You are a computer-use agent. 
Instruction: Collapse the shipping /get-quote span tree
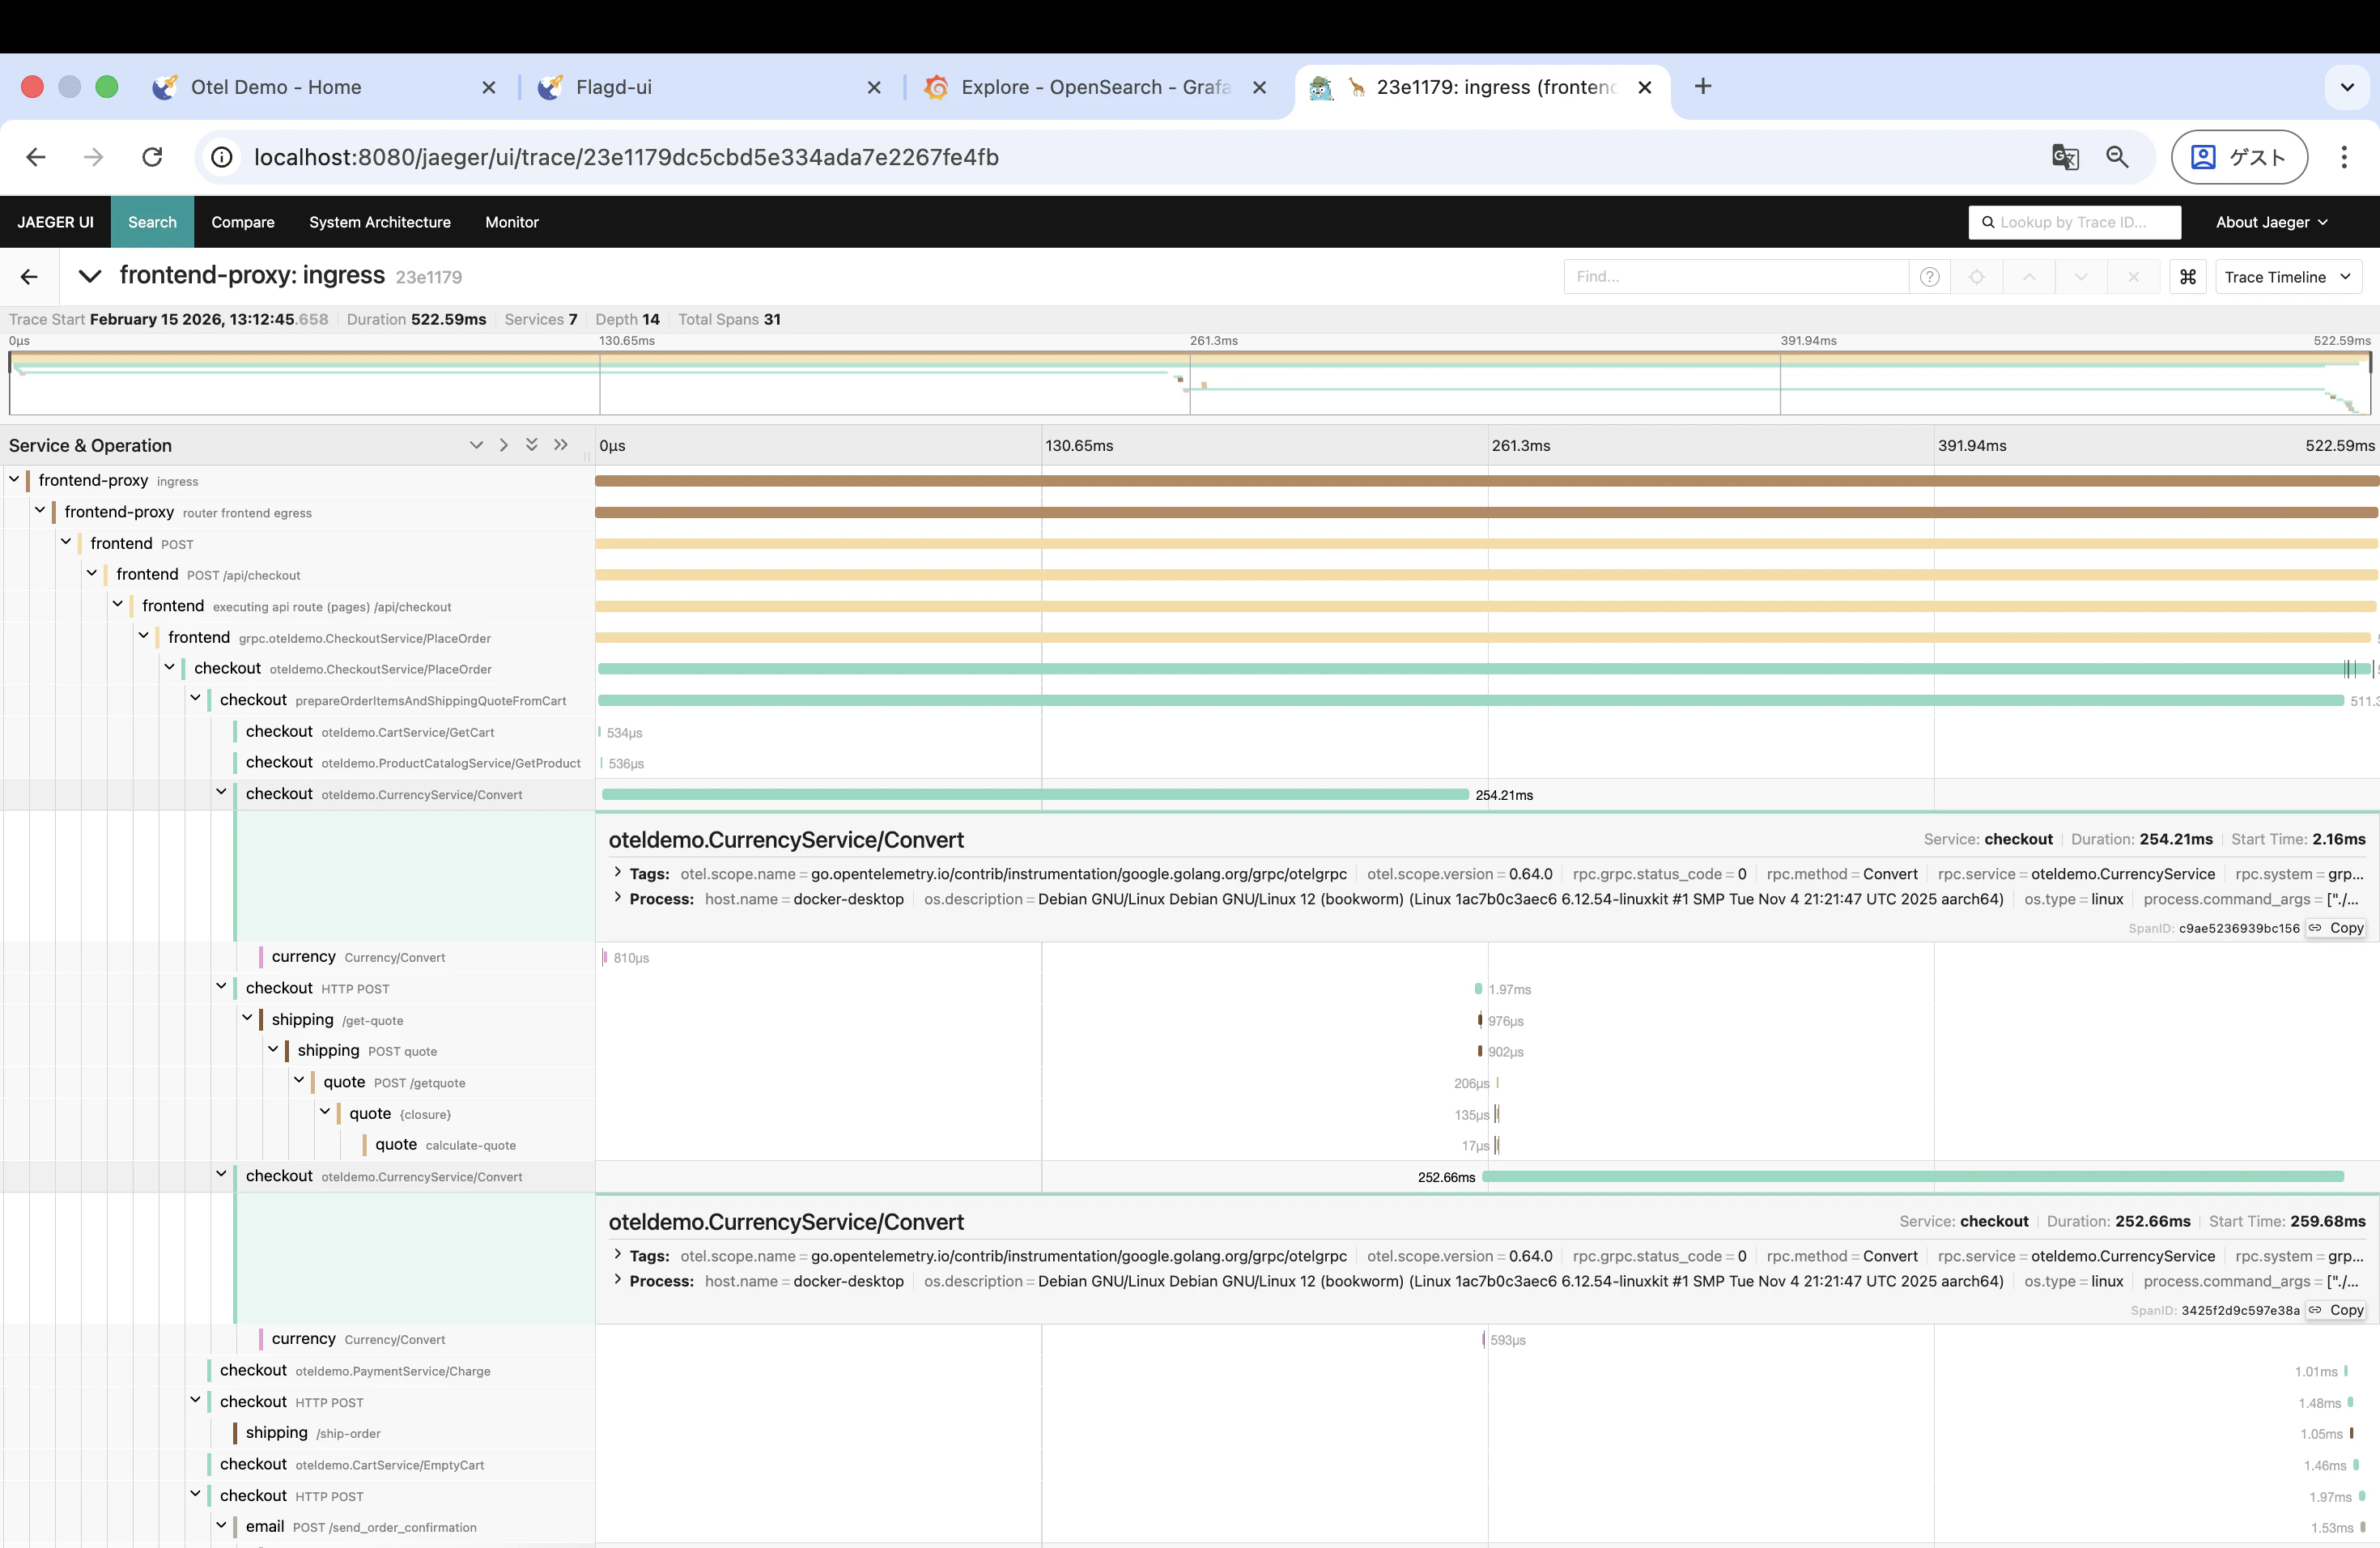[247, 1018]
